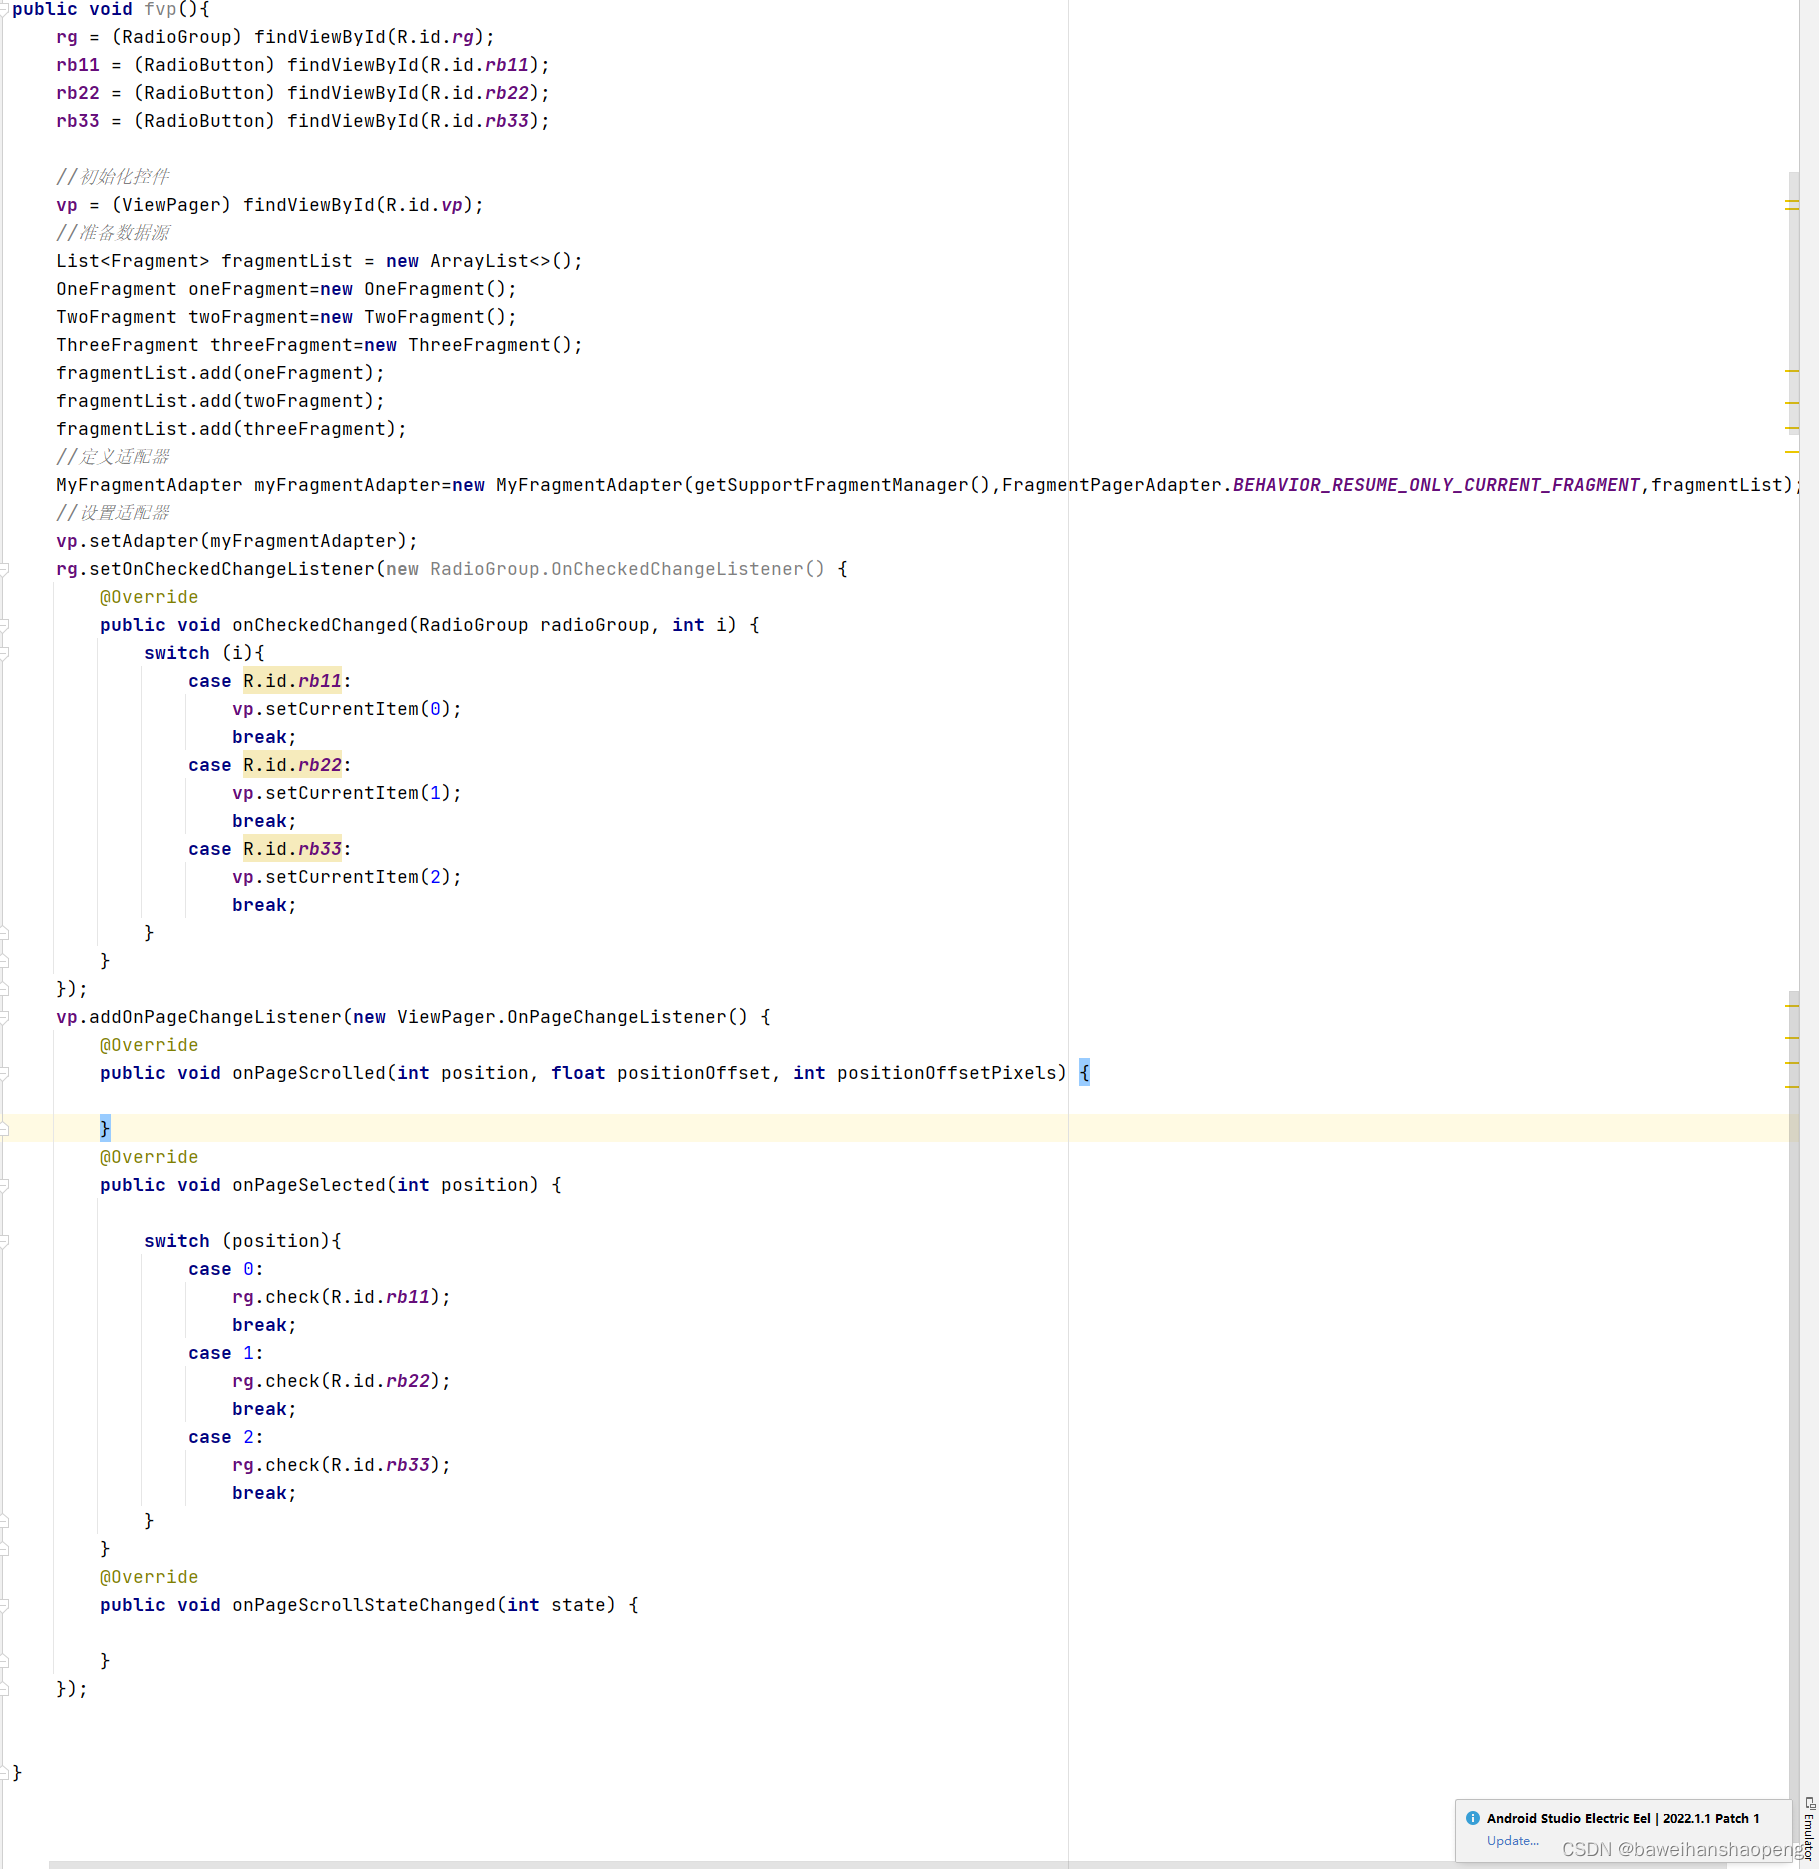
Task: Click the yellow highlighted closing brace of onPageScrolled
Action: (x=104, y=1127)
